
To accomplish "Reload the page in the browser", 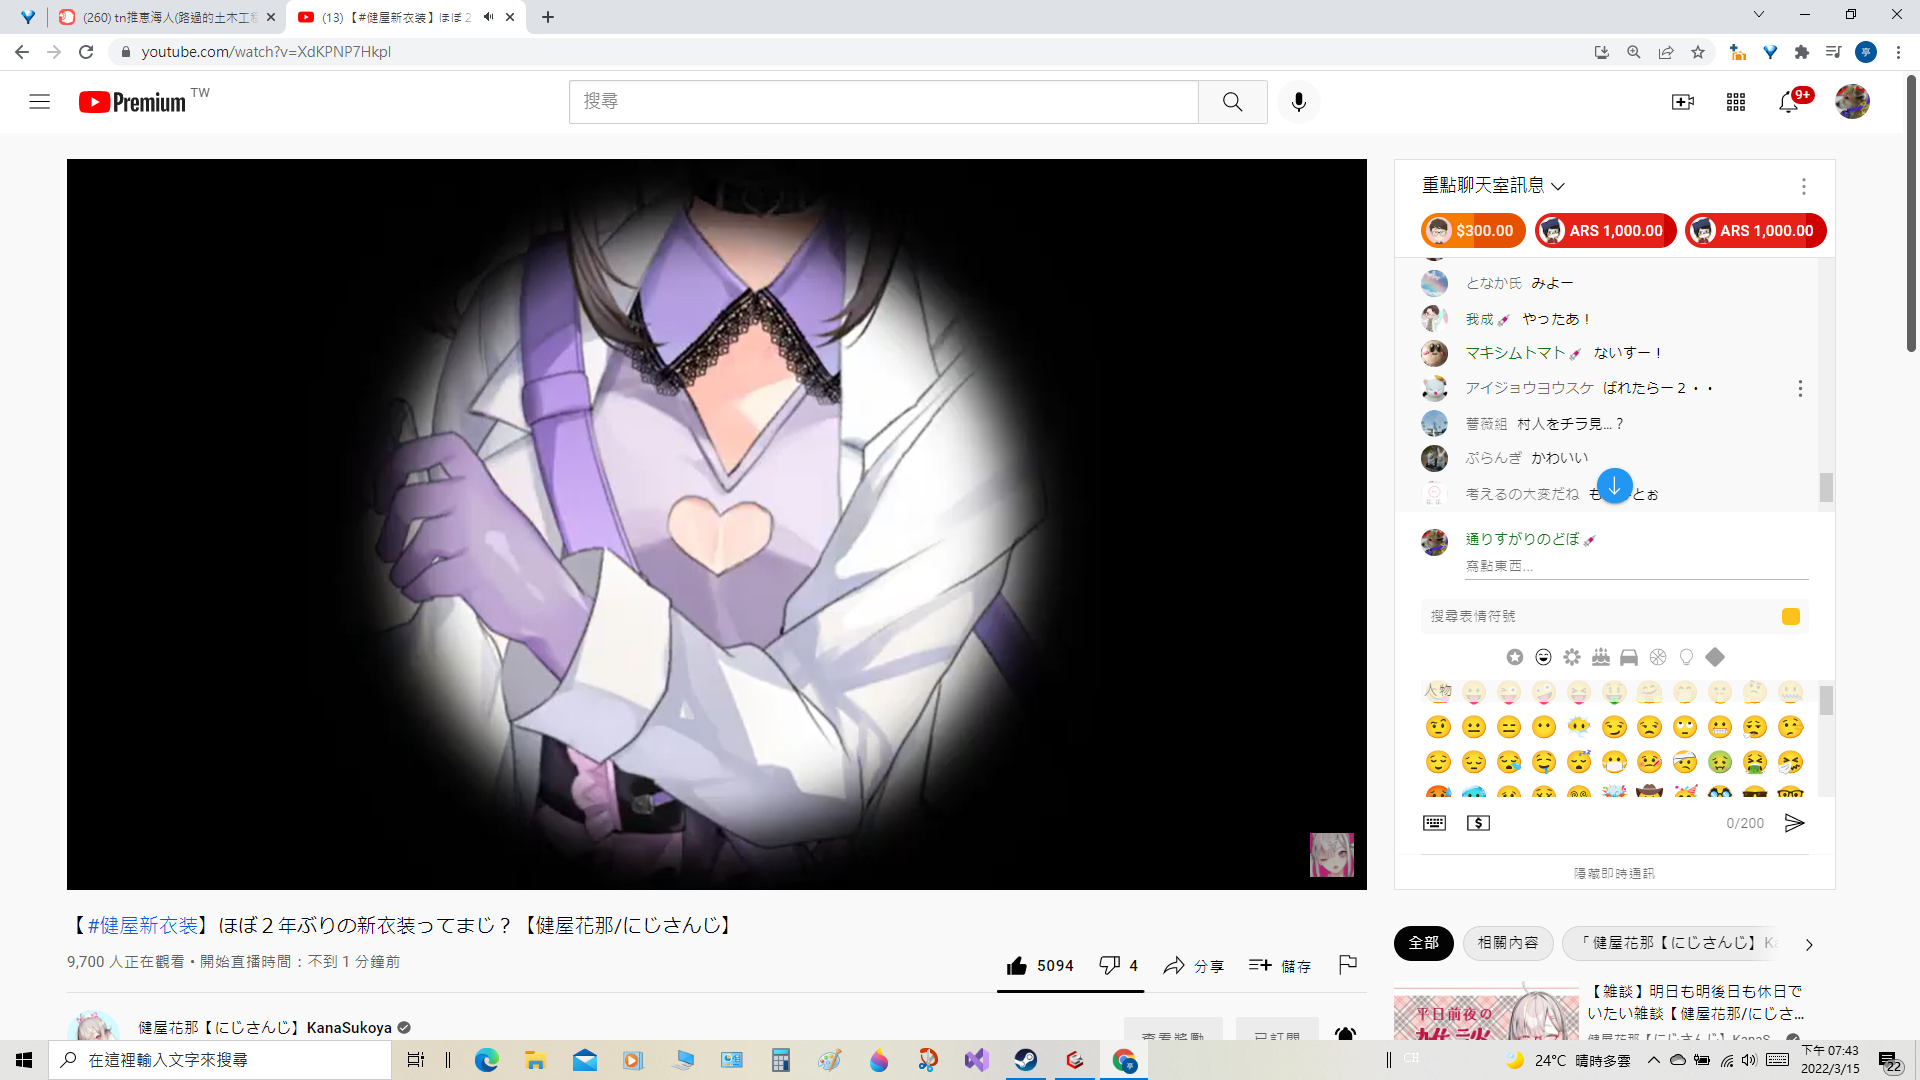I will click(86, 52).
